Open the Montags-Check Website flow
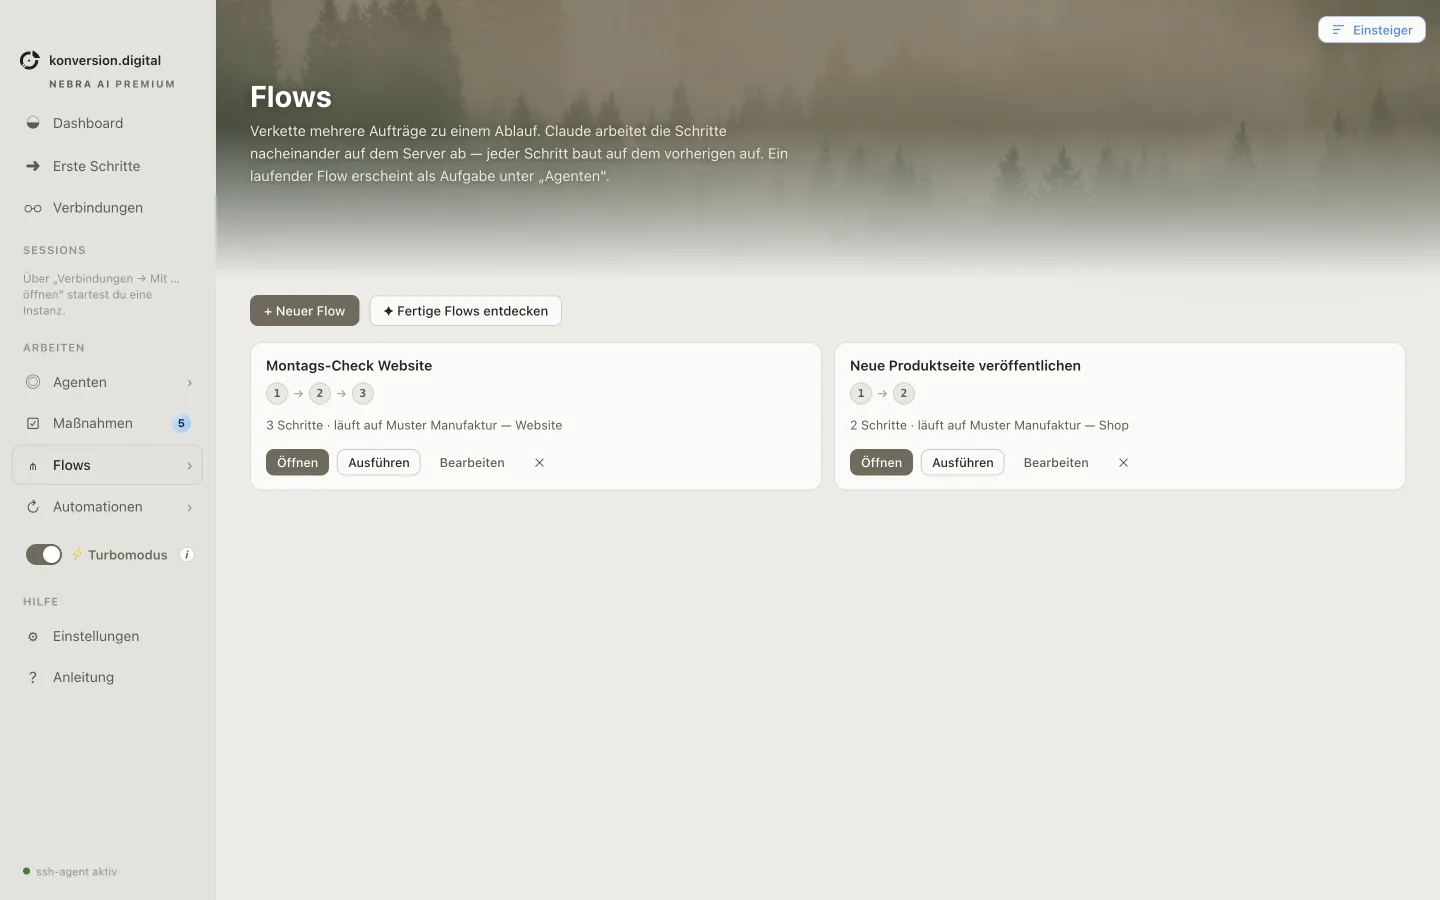1440x900 pixels. pos(297,463)
